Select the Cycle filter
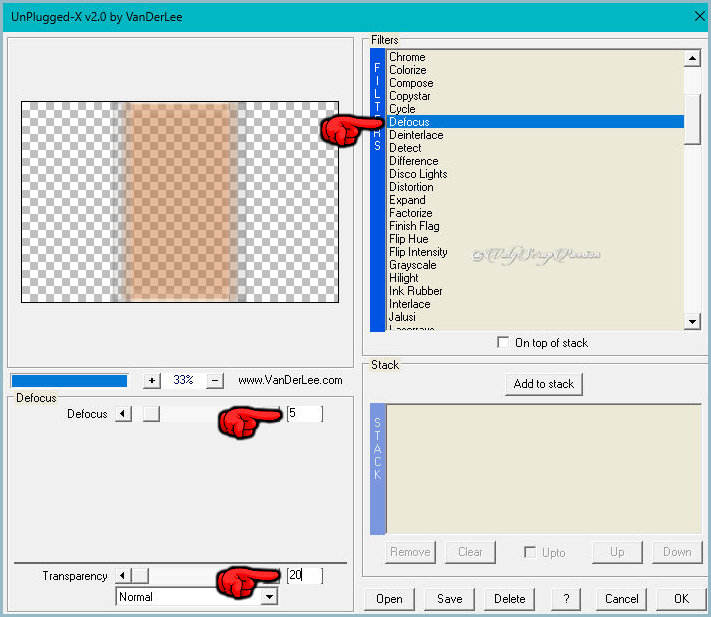 [x=536, y=109]
